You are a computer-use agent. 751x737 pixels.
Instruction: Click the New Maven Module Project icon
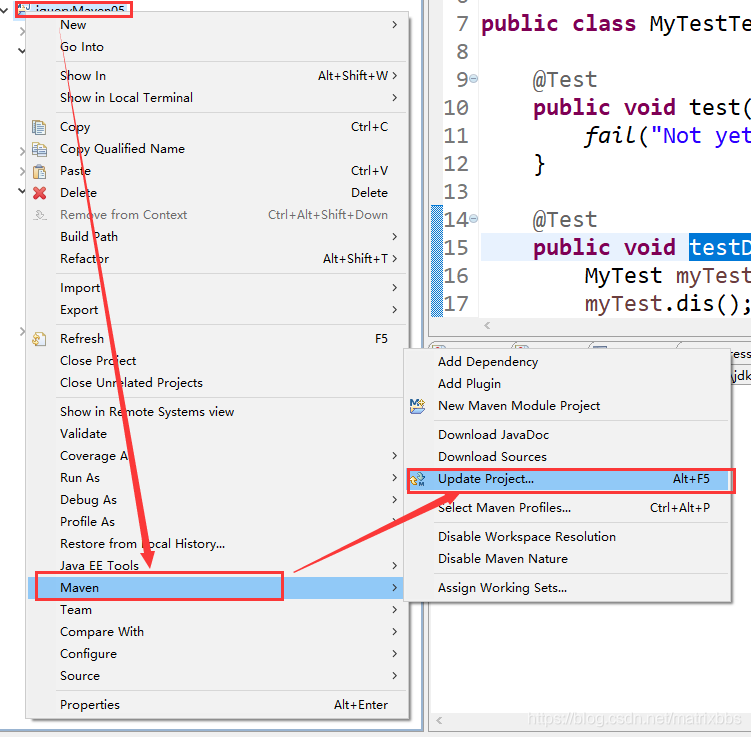coord(417,406)
